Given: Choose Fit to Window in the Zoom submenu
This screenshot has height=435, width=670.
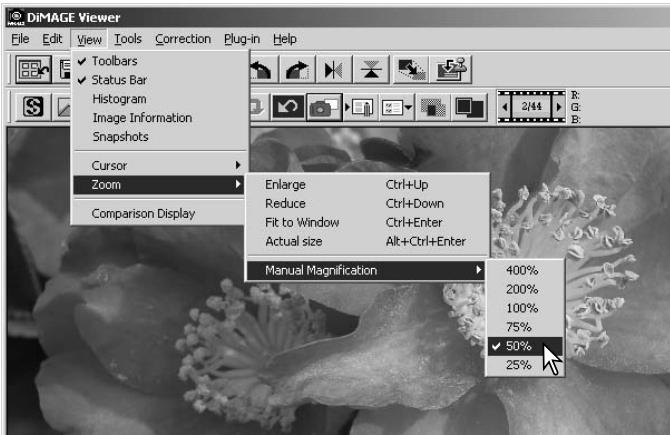Looking at the screenshot, I should click(367, 222).
